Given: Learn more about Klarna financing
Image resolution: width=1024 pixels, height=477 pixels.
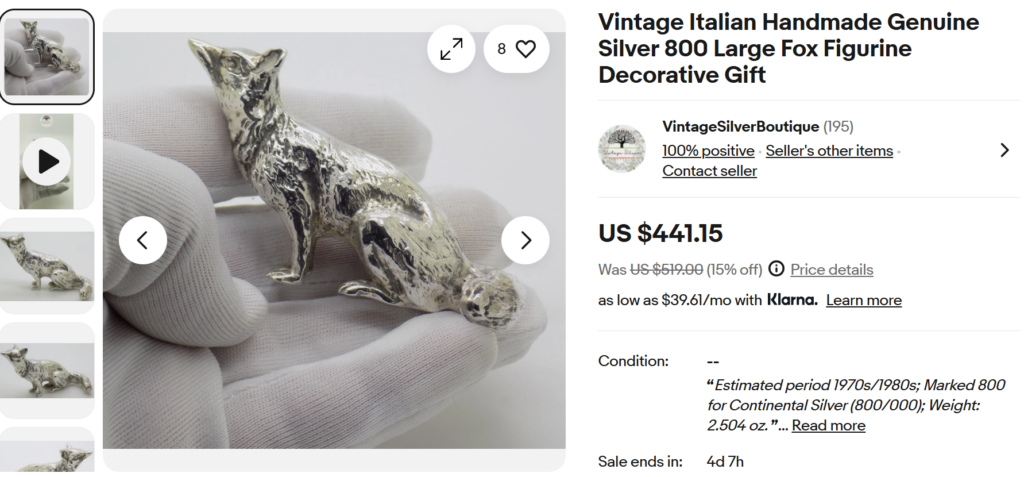Looking at the screenshot, I should pos(863,300).
